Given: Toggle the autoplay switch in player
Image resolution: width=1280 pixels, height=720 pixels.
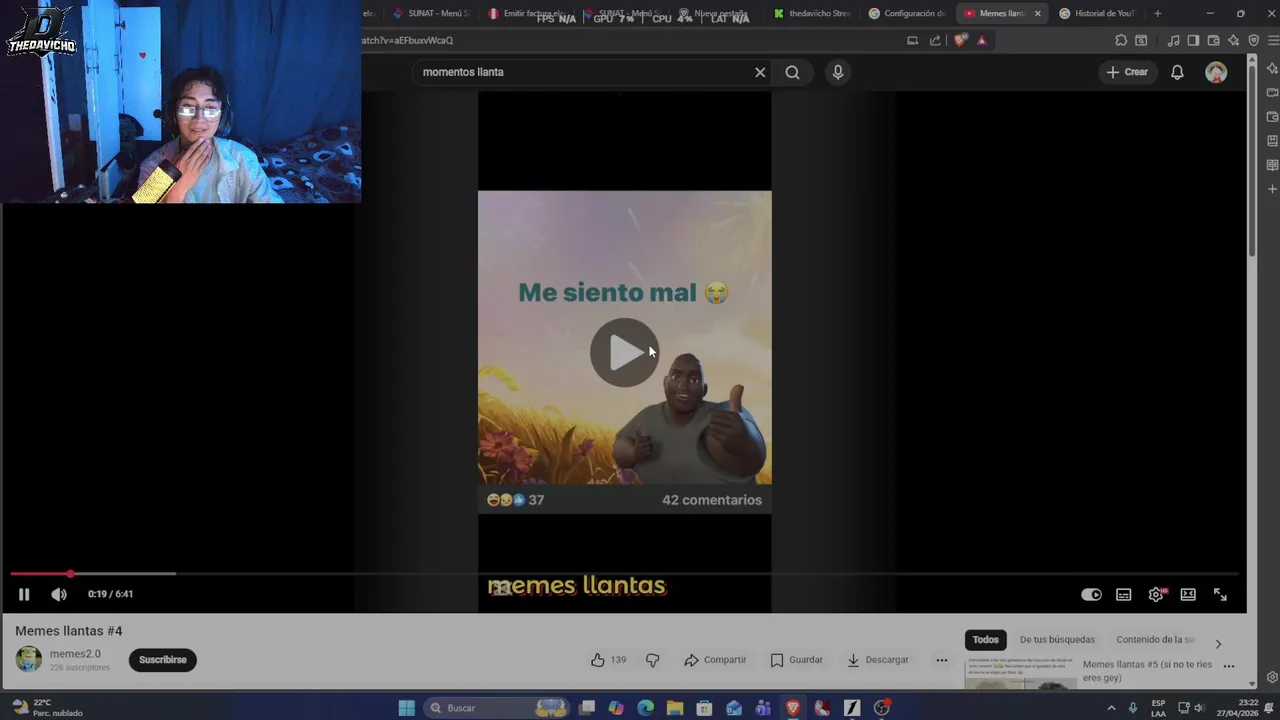Looking at the screenshot, I should pos(1091,594).
